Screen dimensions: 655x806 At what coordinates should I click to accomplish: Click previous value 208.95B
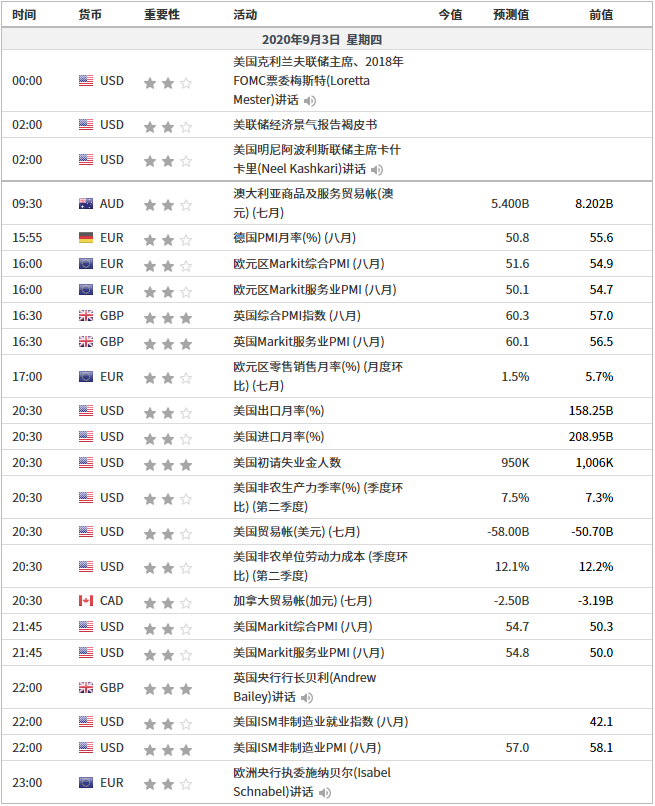[591, 436]
